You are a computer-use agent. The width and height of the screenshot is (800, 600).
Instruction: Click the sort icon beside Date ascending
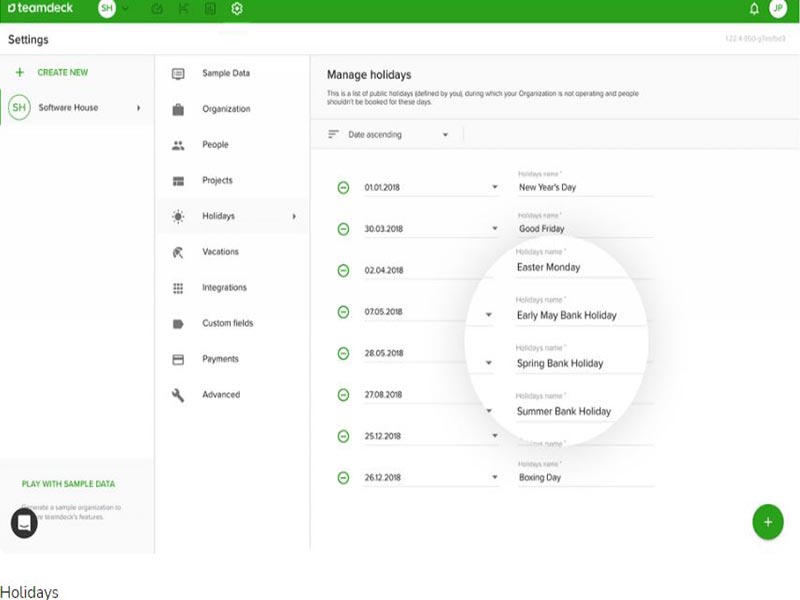coord(334,135)
